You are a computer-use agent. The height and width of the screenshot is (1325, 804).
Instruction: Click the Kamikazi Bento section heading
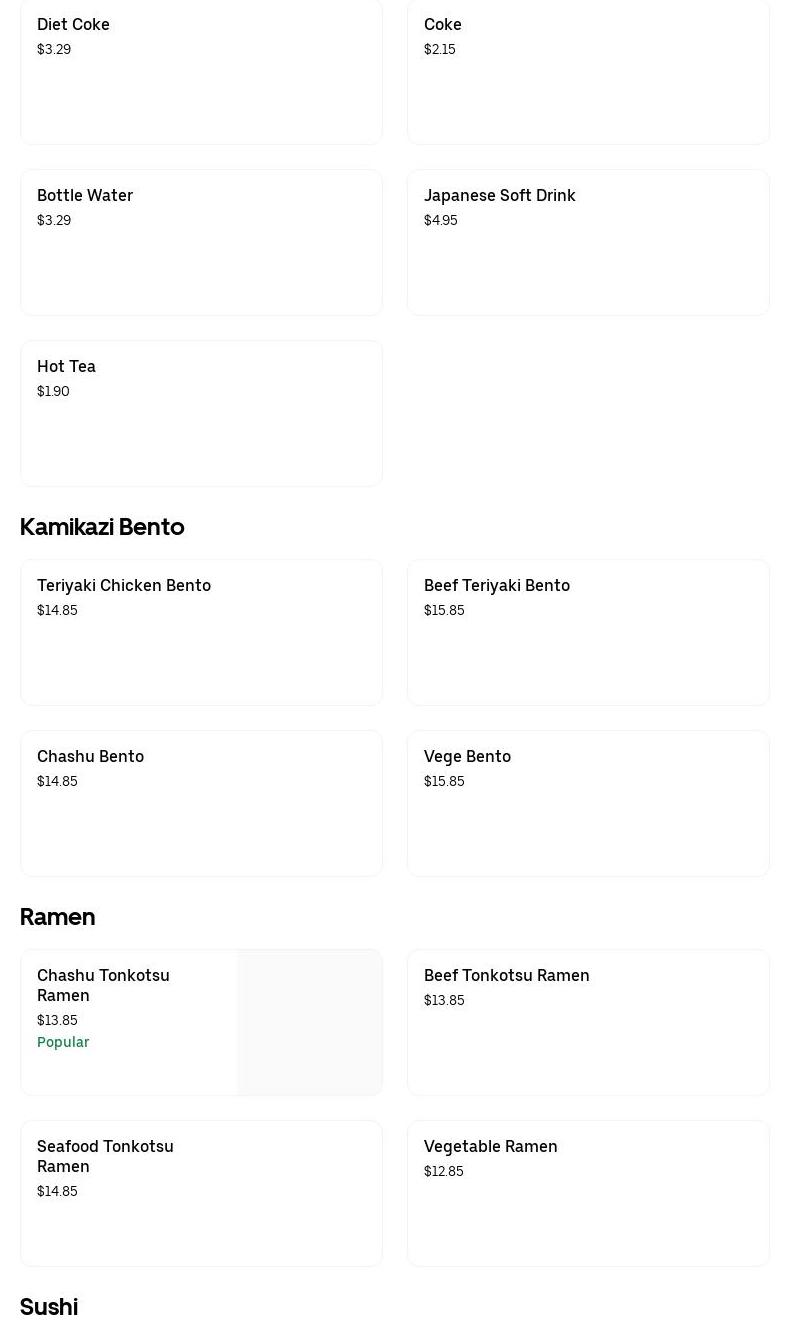pos(102,527)
